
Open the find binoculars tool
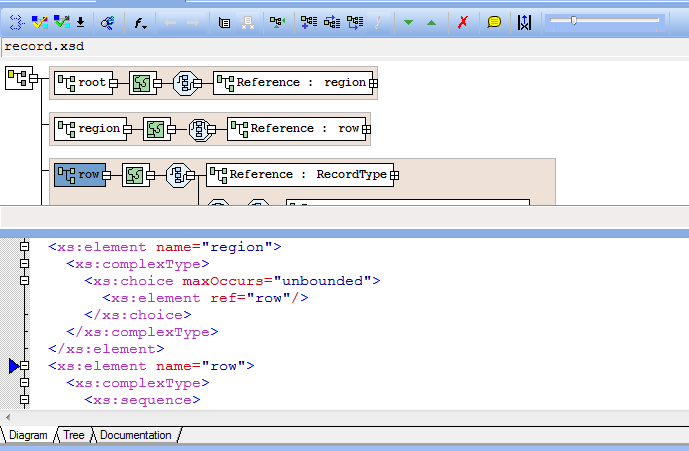[x=108, y=22]
